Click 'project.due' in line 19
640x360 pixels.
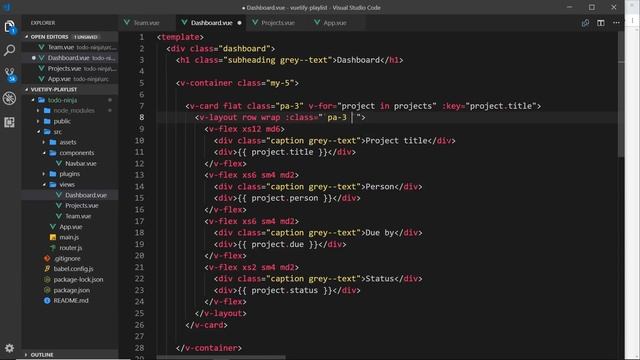coord(278,244)
